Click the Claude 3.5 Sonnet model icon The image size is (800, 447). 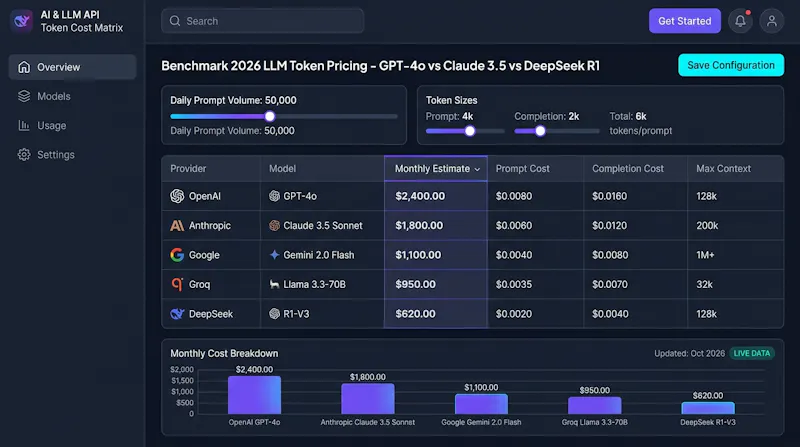point(274,226)
